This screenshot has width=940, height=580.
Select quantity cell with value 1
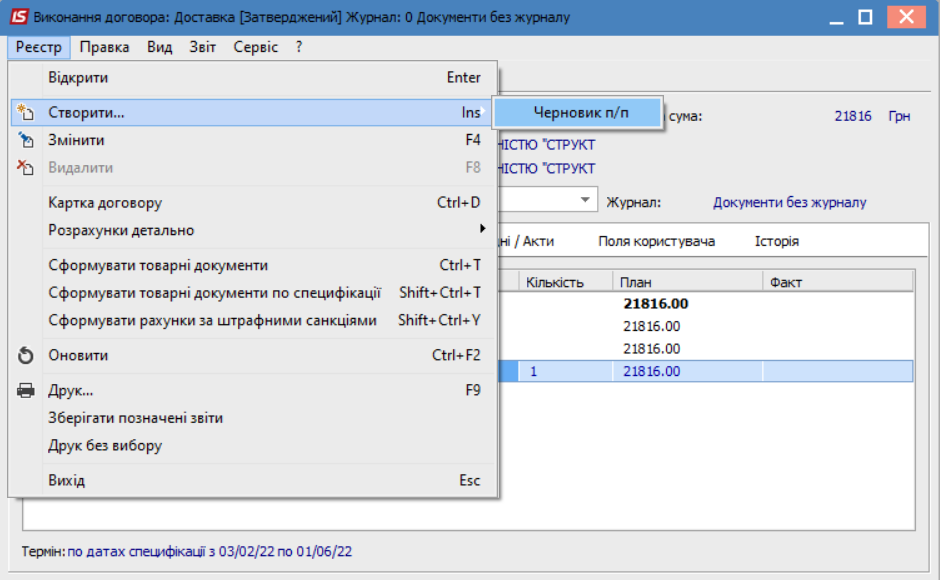[565, 371]
